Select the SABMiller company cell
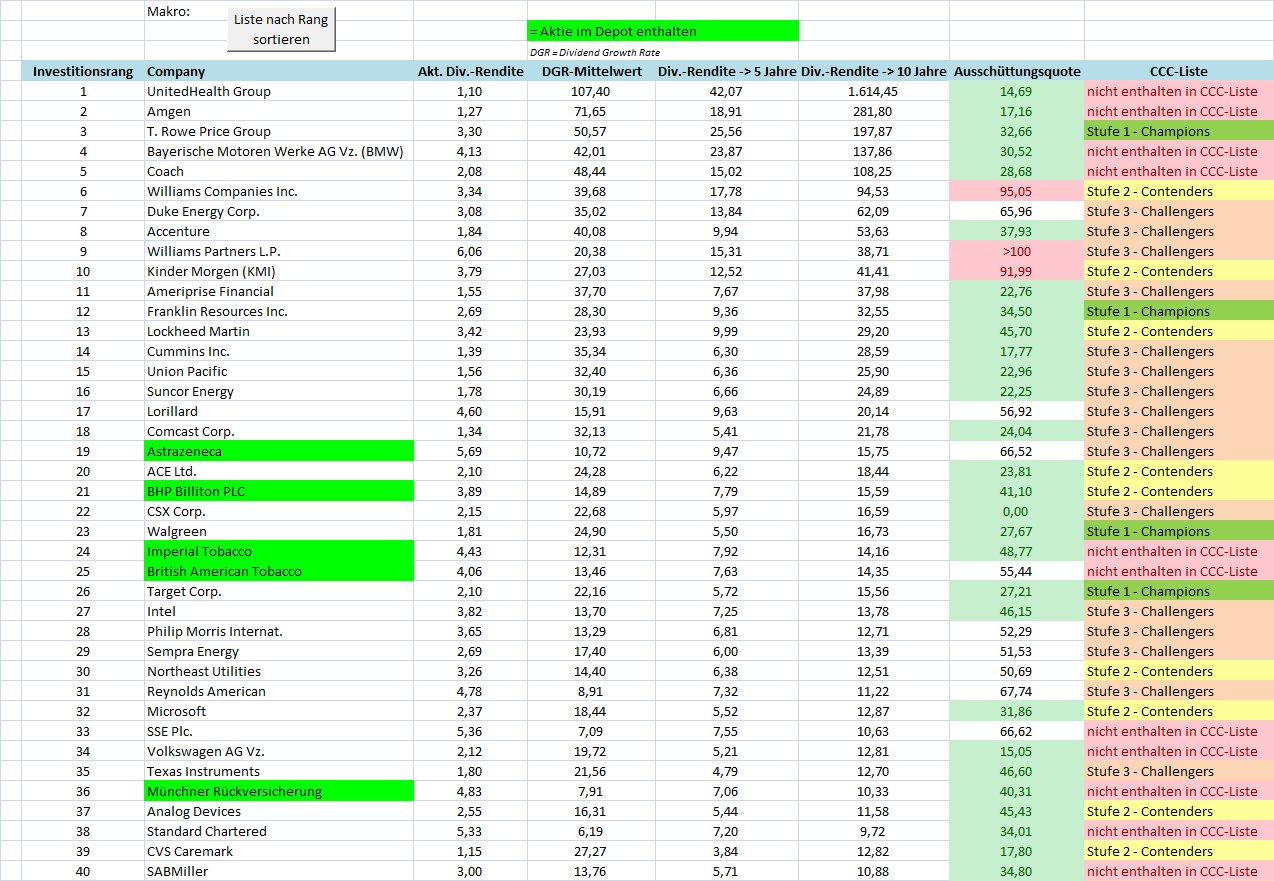 (x=279, y=871)
